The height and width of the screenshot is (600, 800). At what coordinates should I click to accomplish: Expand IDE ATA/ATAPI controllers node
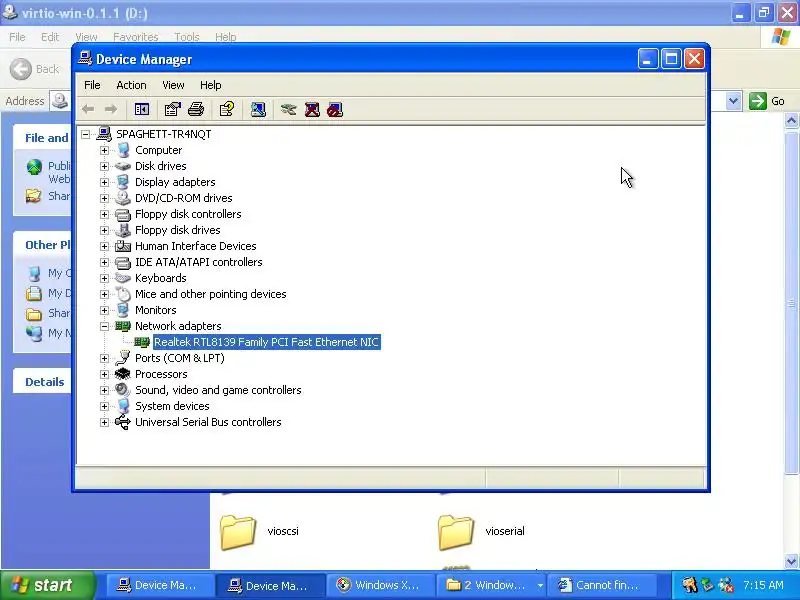click(x=104, y=262)
